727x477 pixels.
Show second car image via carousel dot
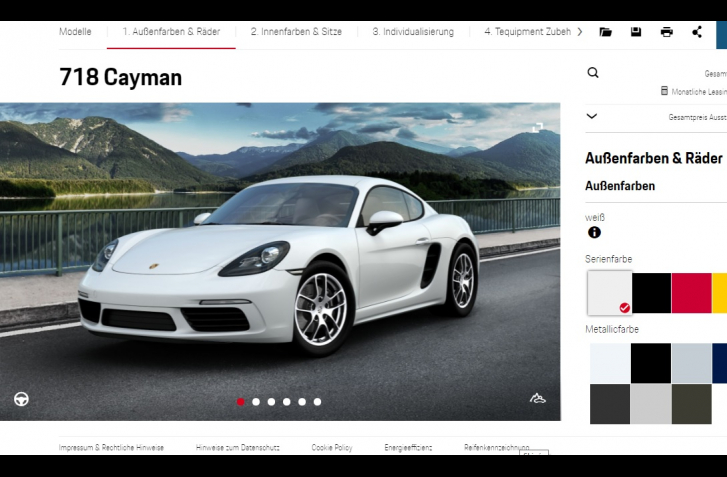256,402
